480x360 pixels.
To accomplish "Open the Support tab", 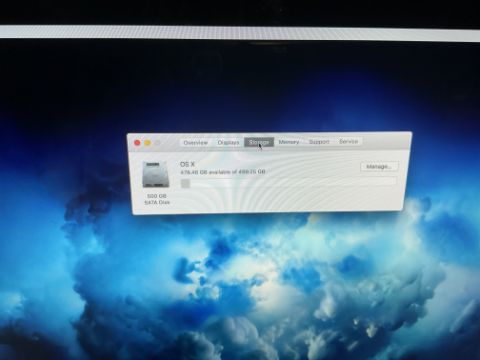I will click(x=319, y=142).
